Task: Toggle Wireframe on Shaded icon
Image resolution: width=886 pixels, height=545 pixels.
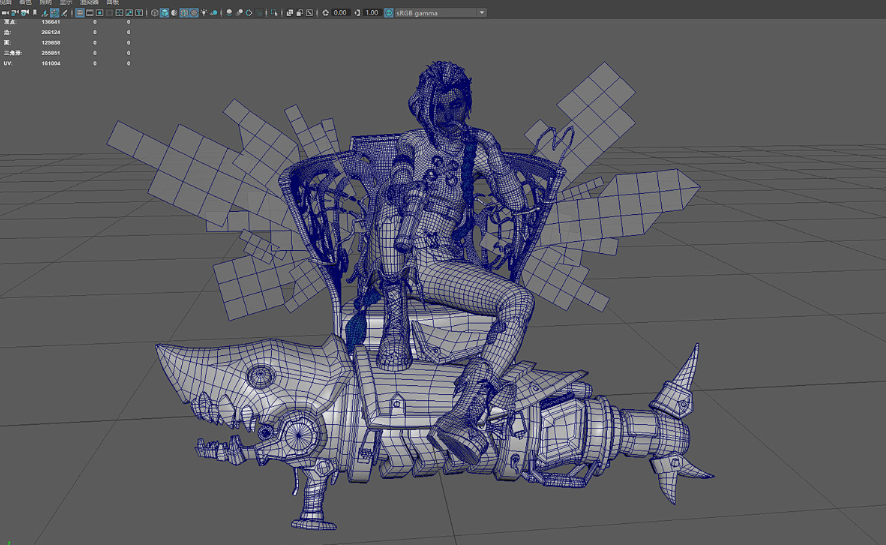Action: pos(184,12)
